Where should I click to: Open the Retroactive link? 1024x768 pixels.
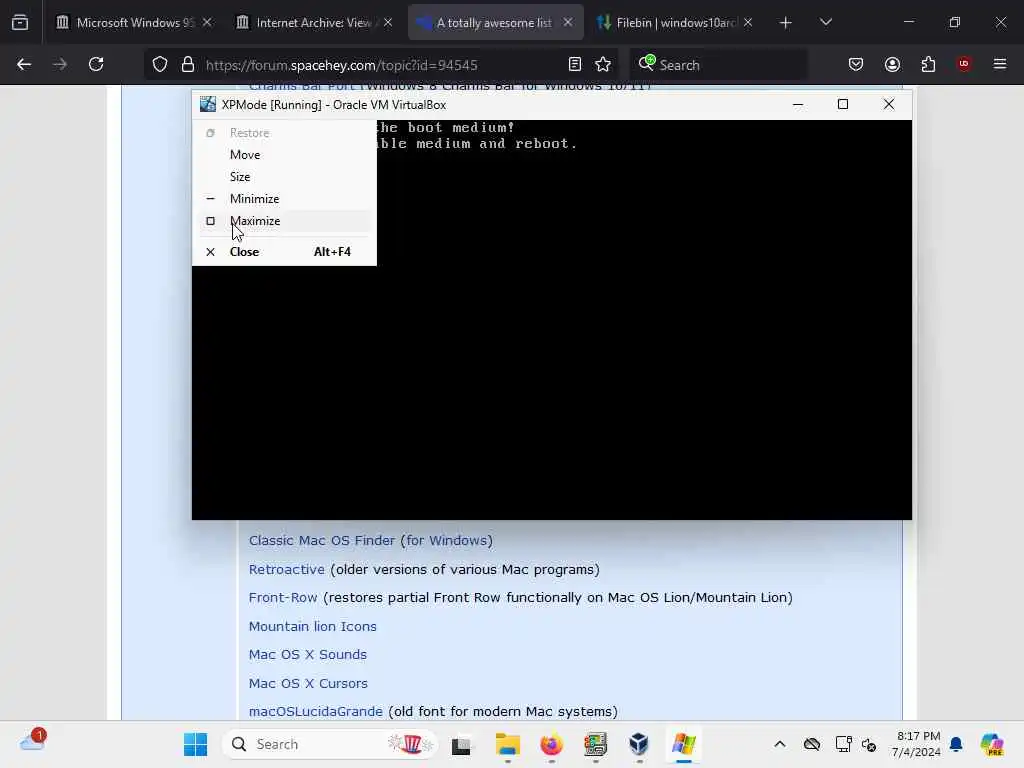pyautogui.click(x=287, y=569)
